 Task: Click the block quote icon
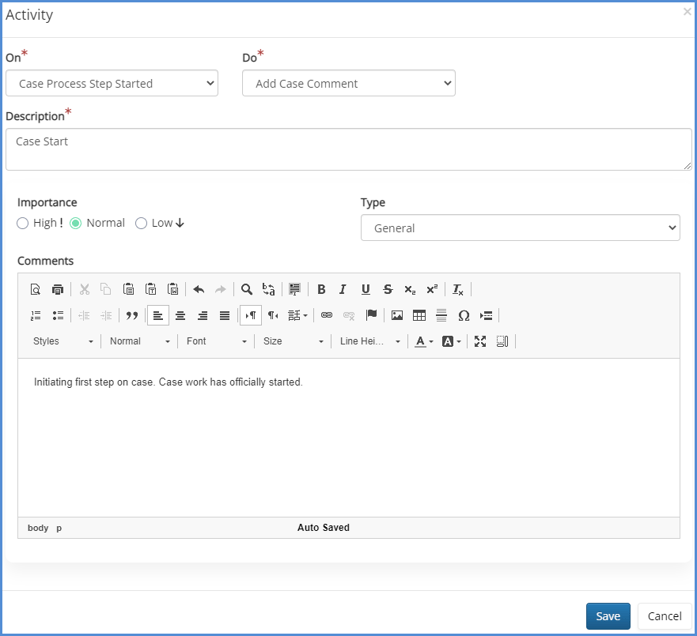[132, 315]
